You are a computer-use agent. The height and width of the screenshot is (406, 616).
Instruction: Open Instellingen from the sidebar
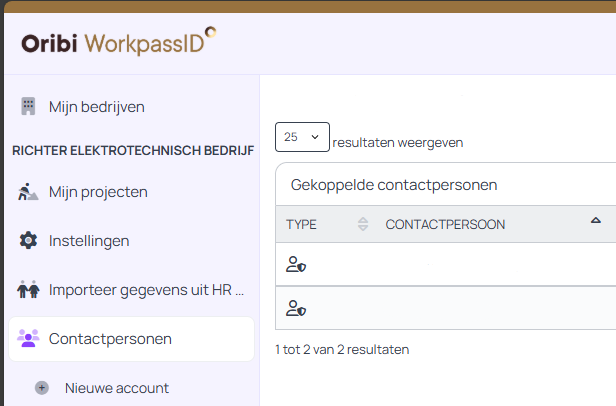89,241
